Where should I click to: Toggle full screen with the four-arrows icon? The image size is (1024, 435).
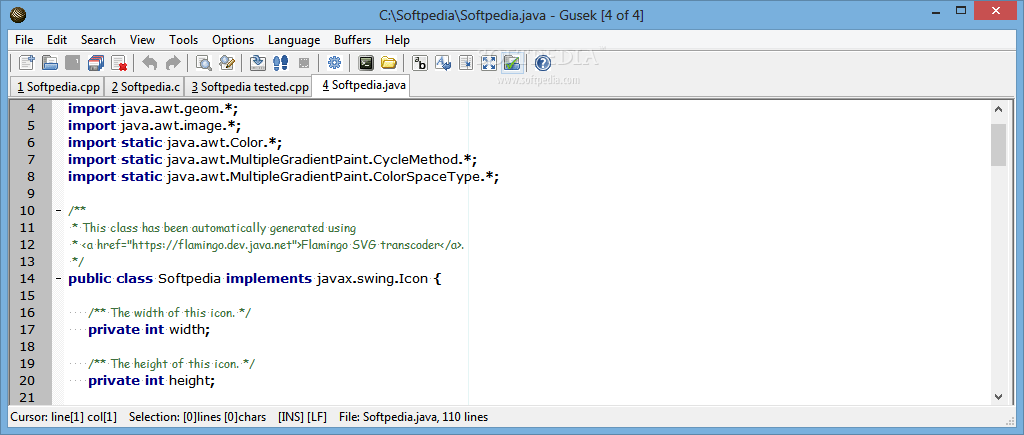(489, 63)
